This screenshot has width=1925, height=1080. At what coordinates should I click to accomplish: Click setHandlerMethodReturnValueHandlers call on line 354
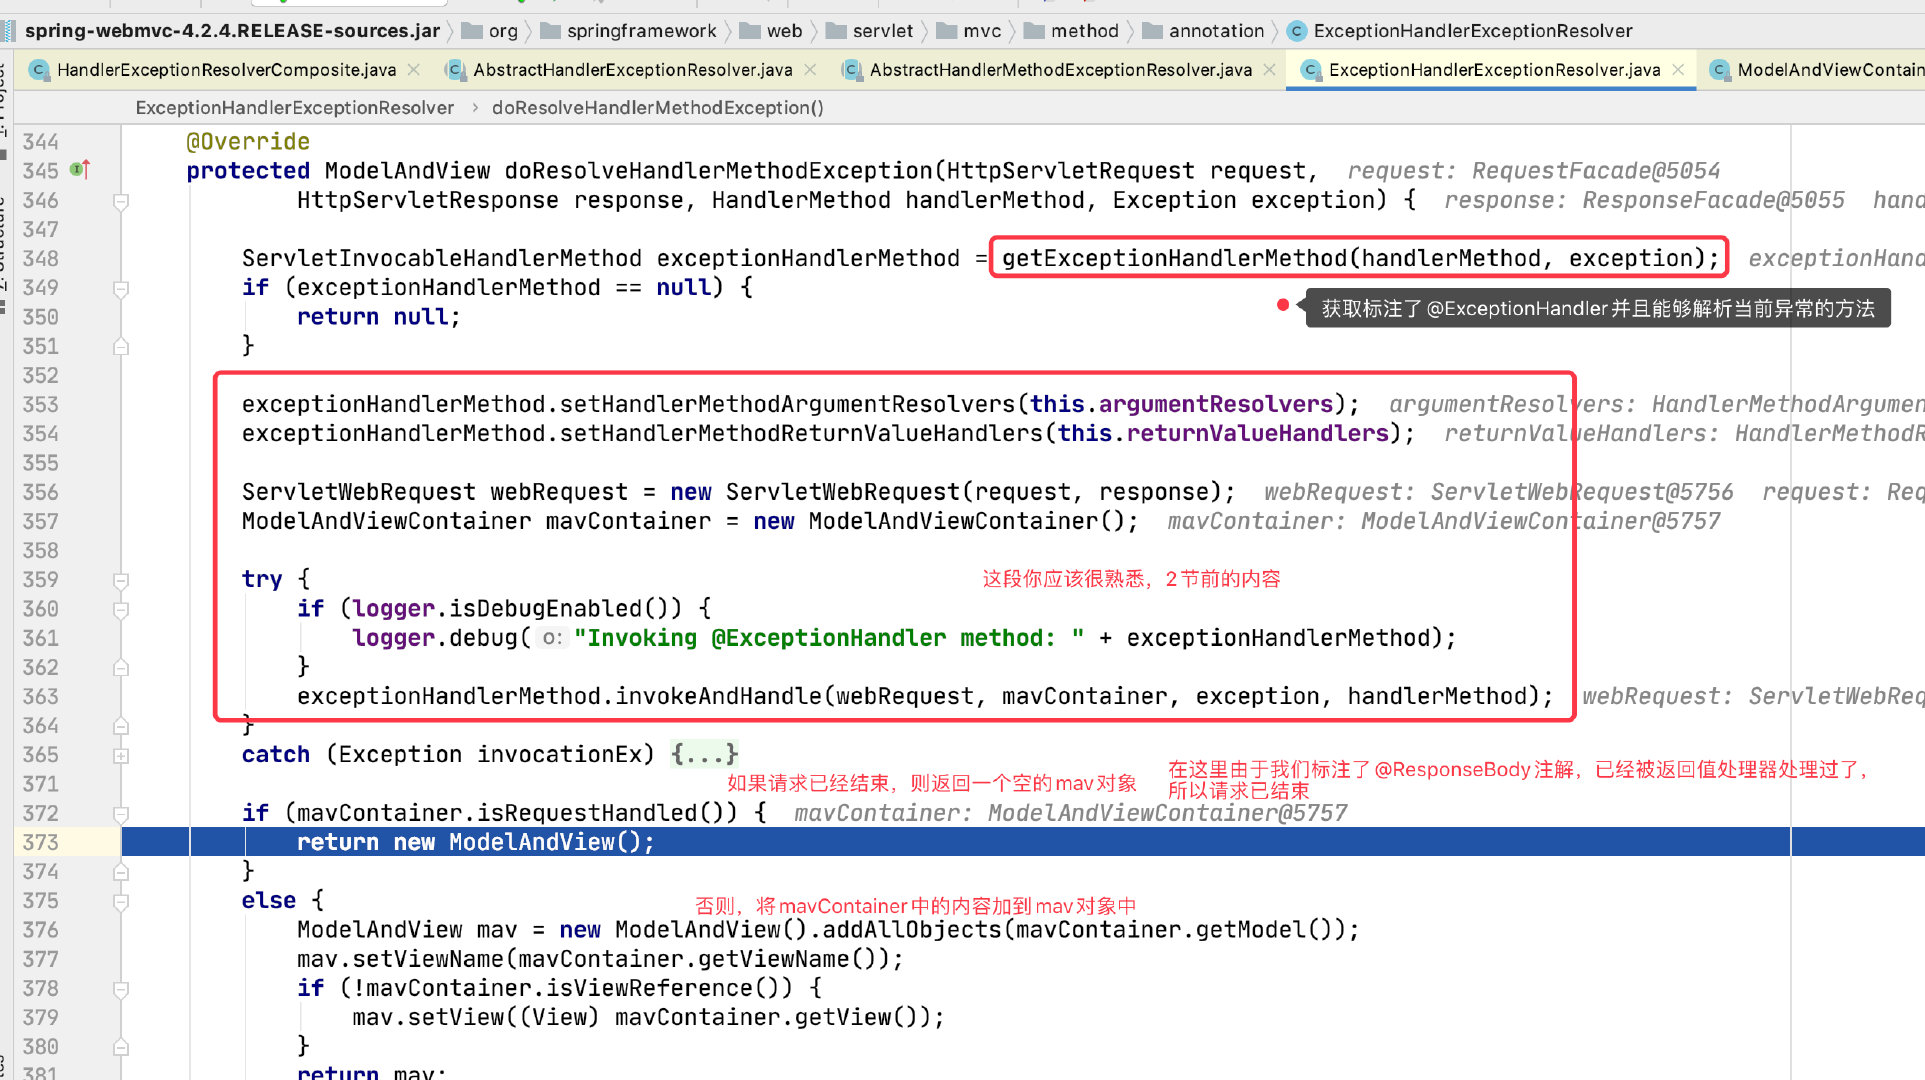(x=801, y=433)
